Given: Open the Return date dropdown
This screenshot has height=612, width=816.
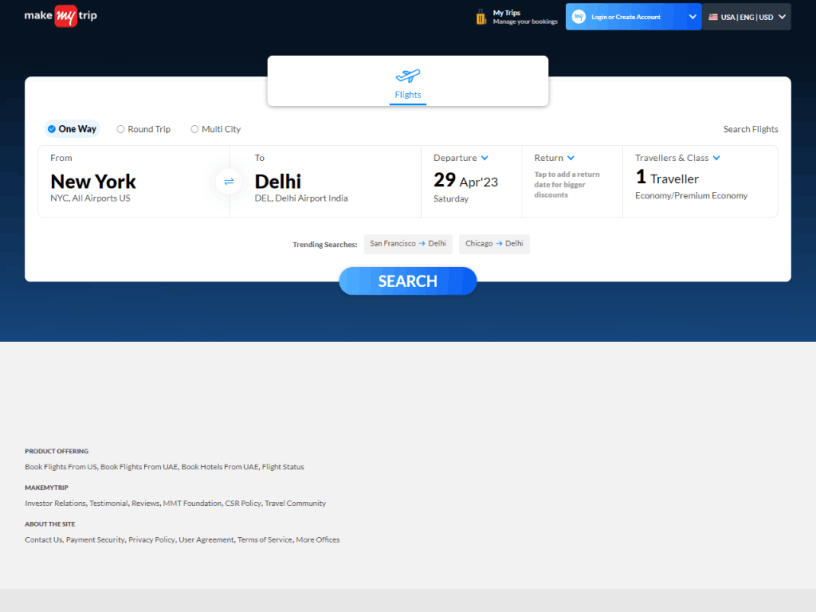Looking at the screenshot, I should (x=571, y=158).
